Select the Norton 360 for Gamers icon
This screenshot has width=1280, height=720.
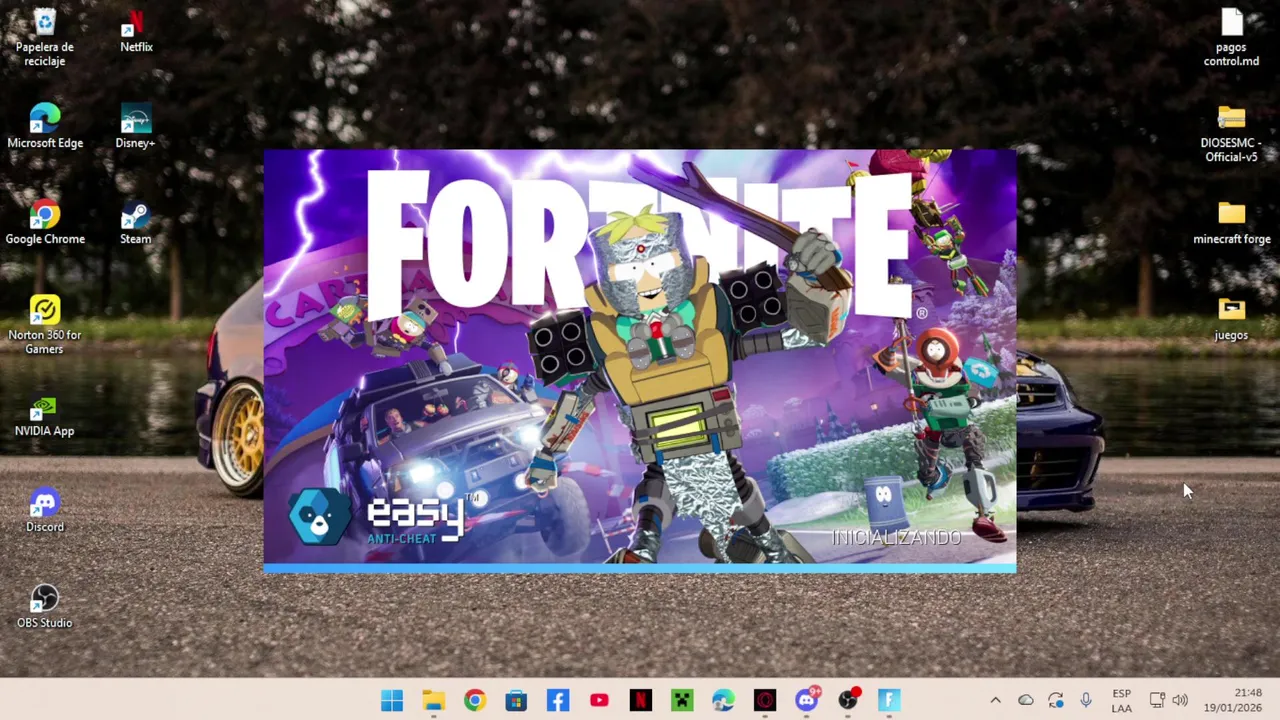[x=45, y=325]
